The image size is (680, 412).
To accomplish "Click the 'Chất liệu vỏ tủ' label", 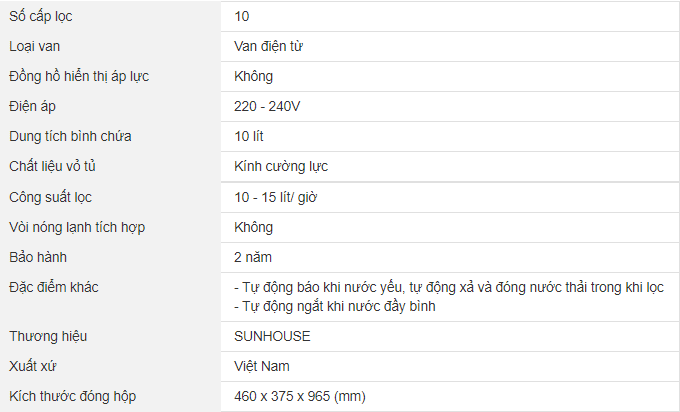I will point(56,166).
